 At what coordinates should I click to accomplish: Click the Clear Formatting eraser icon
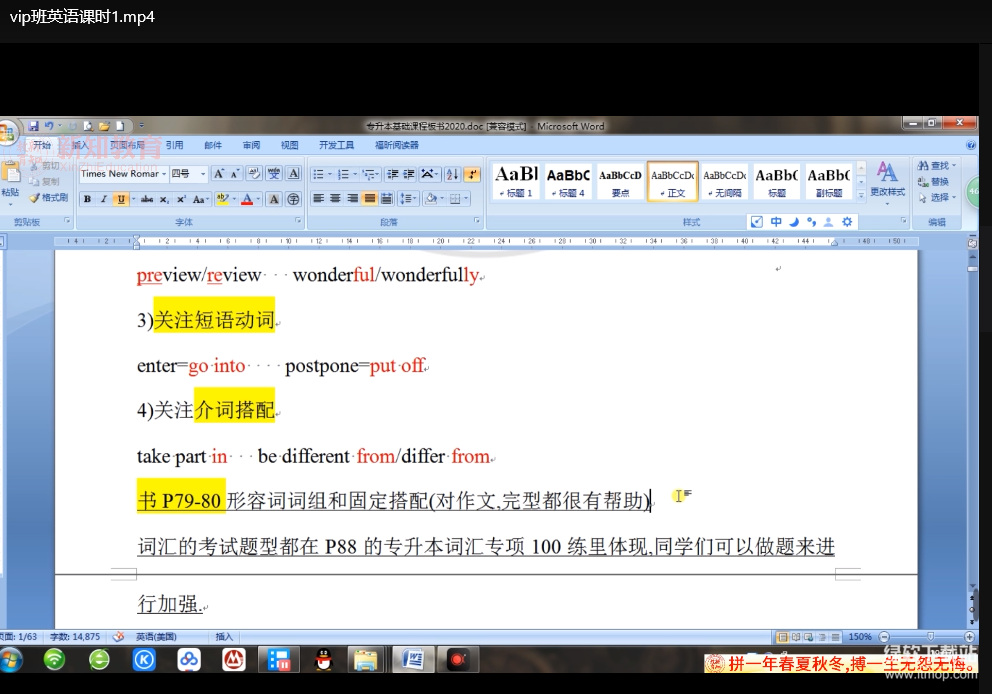point(254,173)
